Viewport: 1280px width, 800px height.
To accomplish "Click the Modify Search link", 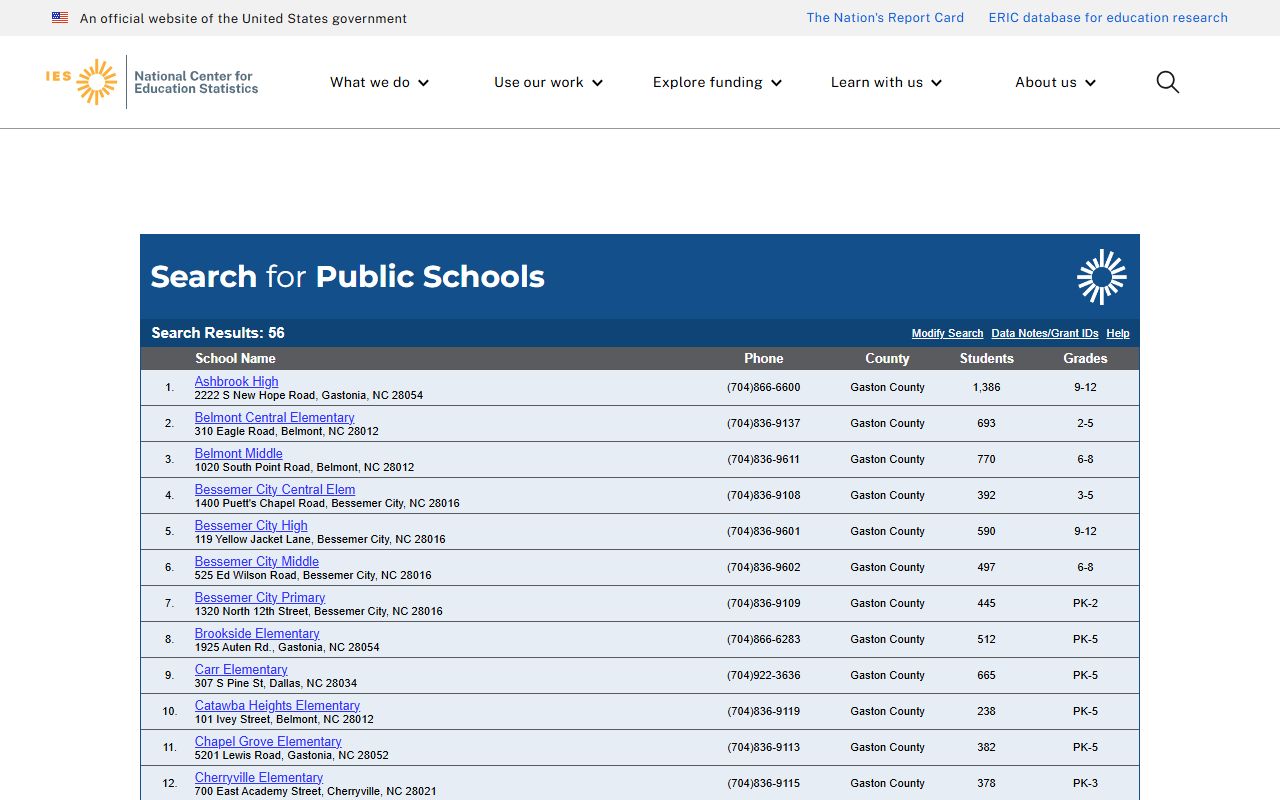I will [948, 333].
